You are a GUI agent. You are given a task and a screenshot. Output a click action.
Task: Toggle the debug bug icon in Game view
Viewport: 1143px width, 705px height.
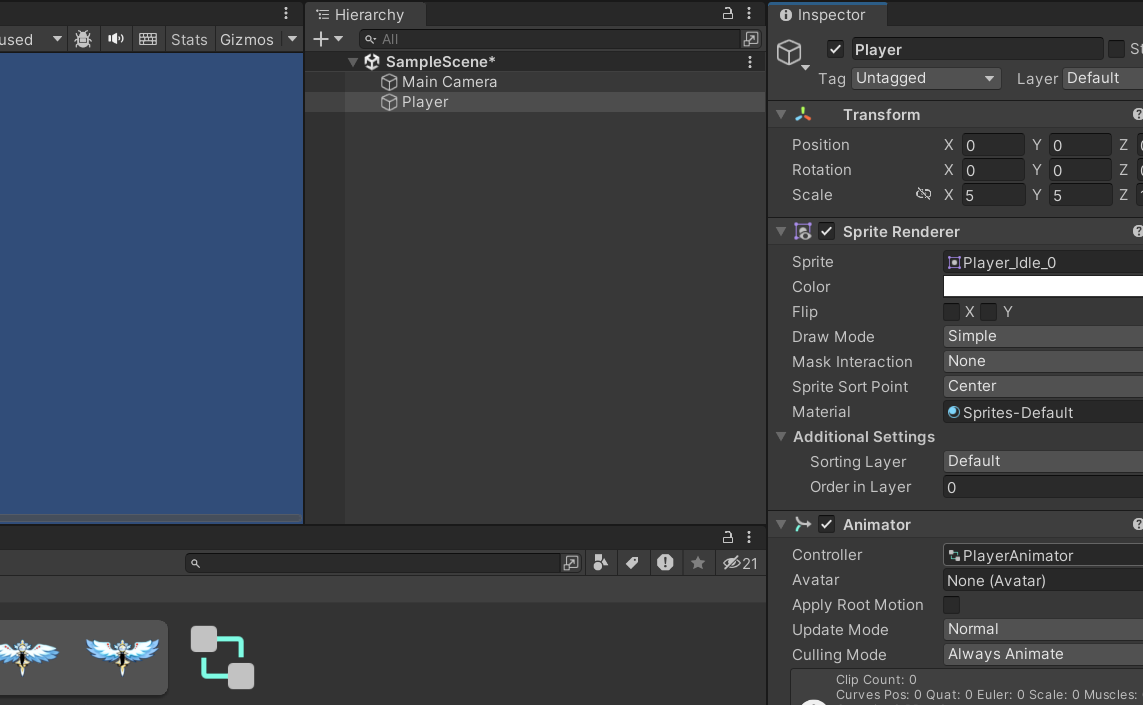[x=83, y=39]
